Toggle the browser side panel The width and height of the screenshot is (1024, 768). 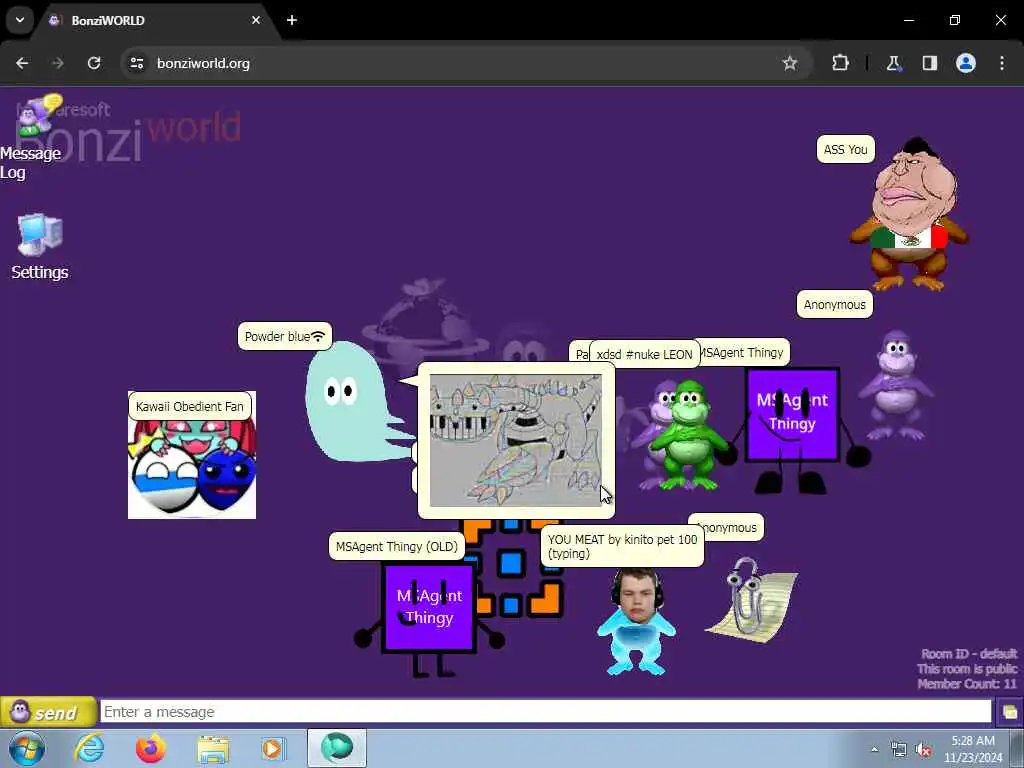(x=930, y=63)
